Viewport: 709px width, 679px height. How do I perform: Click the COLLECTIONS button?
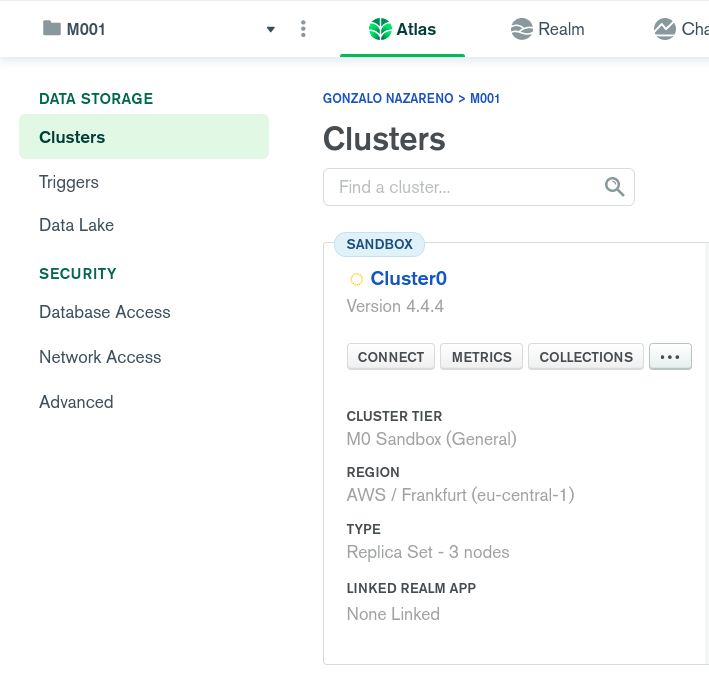click(586, 357)
